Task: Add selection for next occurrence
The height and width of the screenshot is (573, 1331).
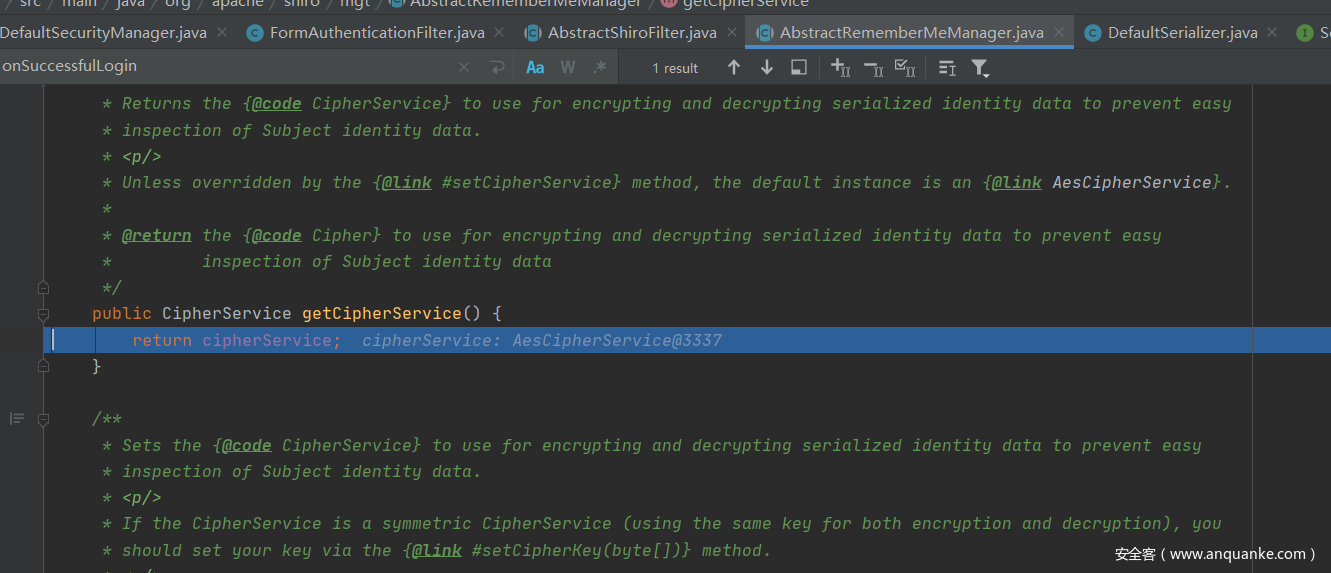Action: coord(840,67)
